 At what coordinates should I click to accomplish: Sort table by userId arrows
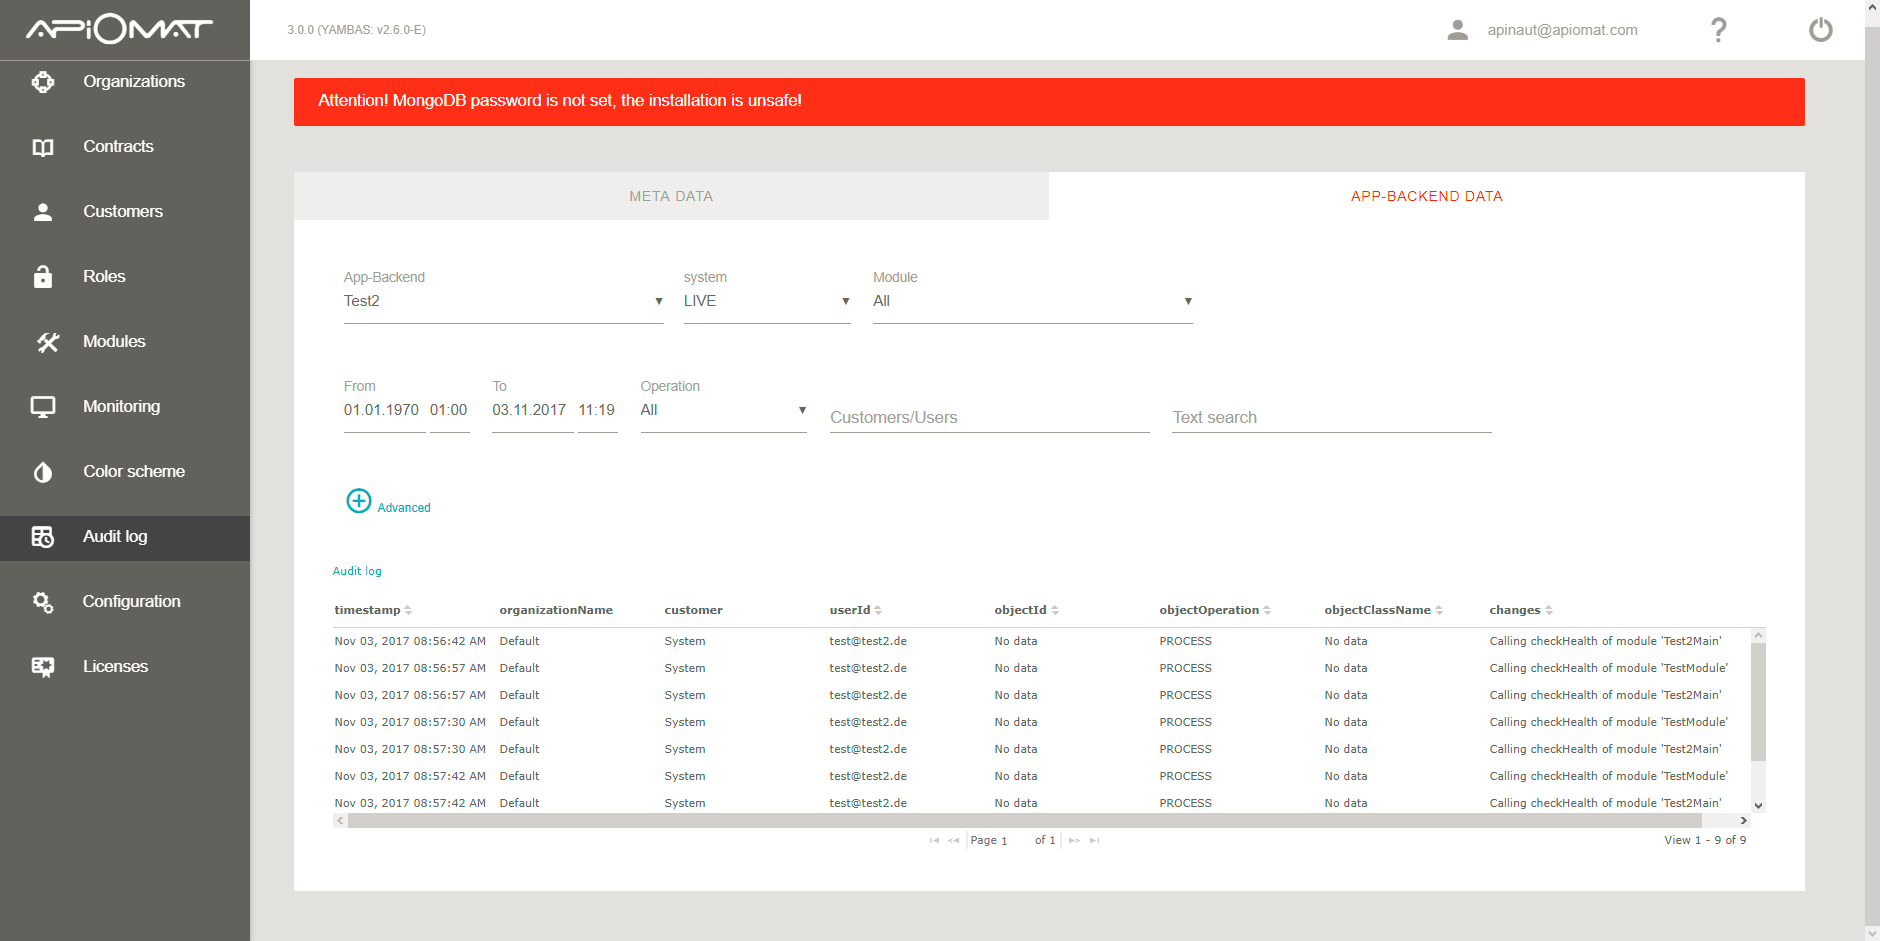coord(878,611)
